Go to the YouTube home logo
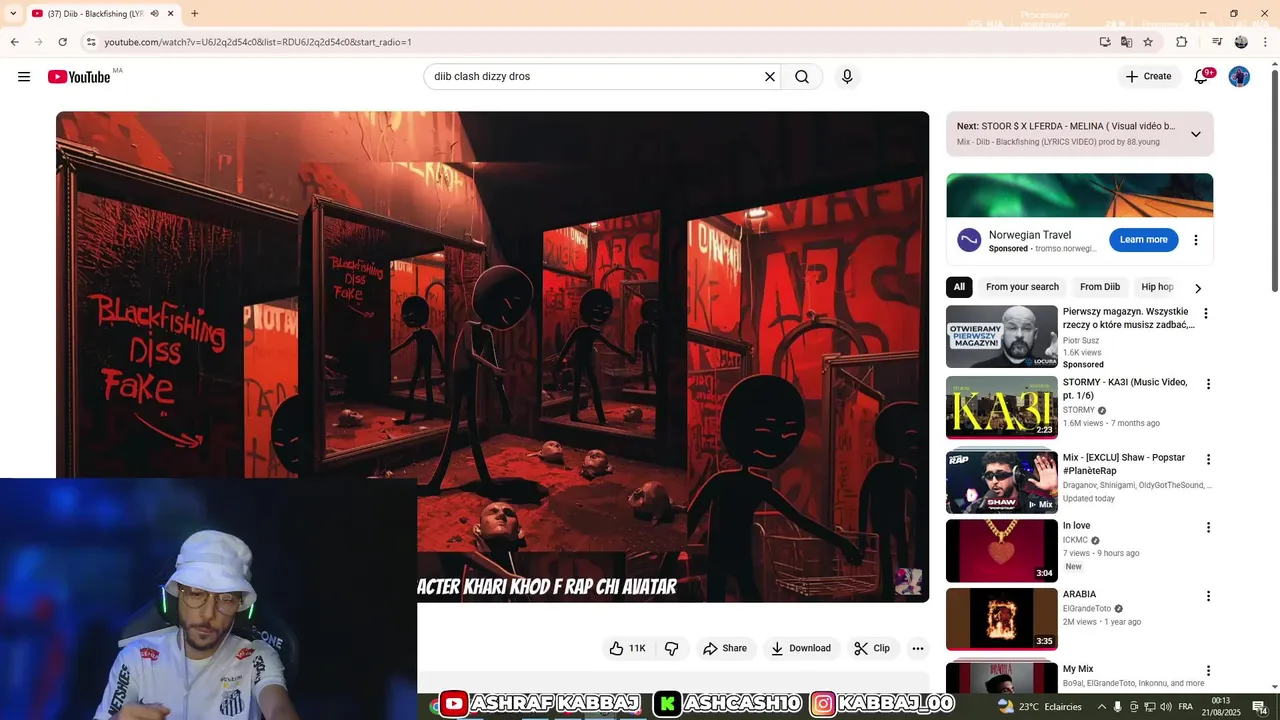This screenshot has width=1280, height=720. 79,77
